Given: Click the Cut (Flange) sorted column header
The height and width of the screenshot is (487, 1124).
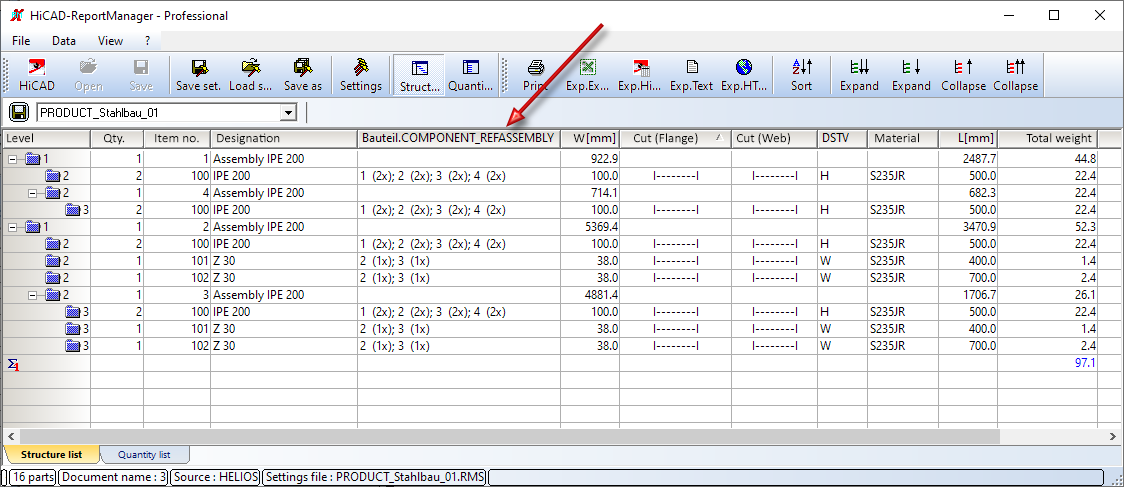Looking at the screenshot, I should click(x=675, y=138).
